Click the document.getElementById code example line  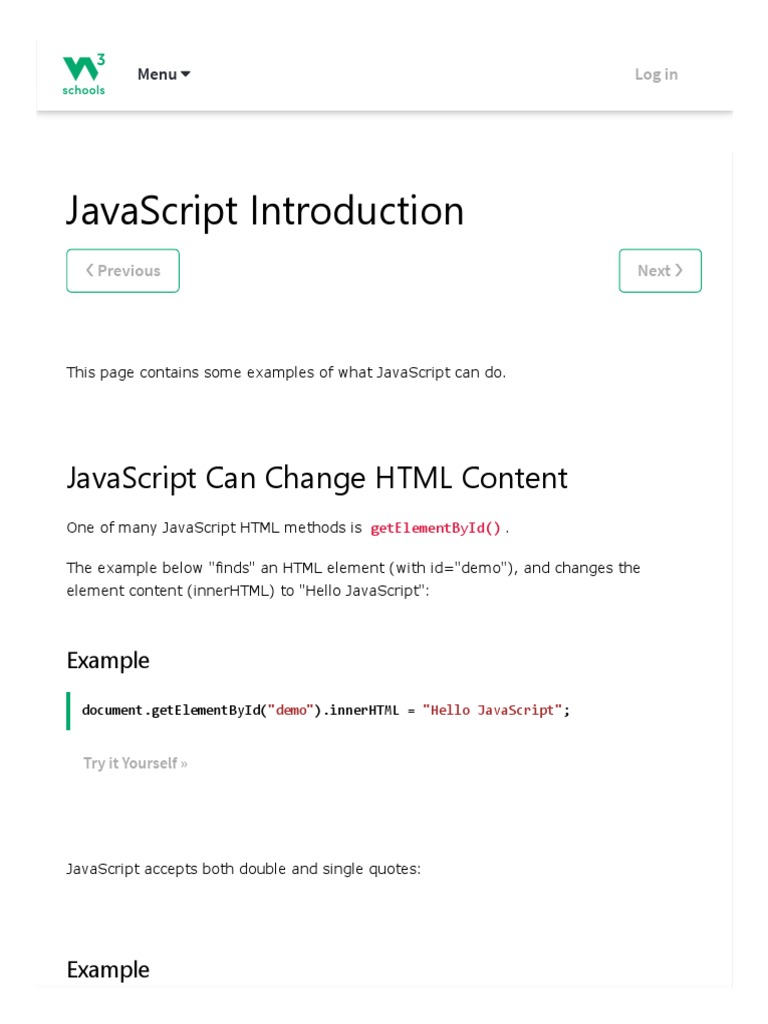pyautogui.click(x=325, y=710)
